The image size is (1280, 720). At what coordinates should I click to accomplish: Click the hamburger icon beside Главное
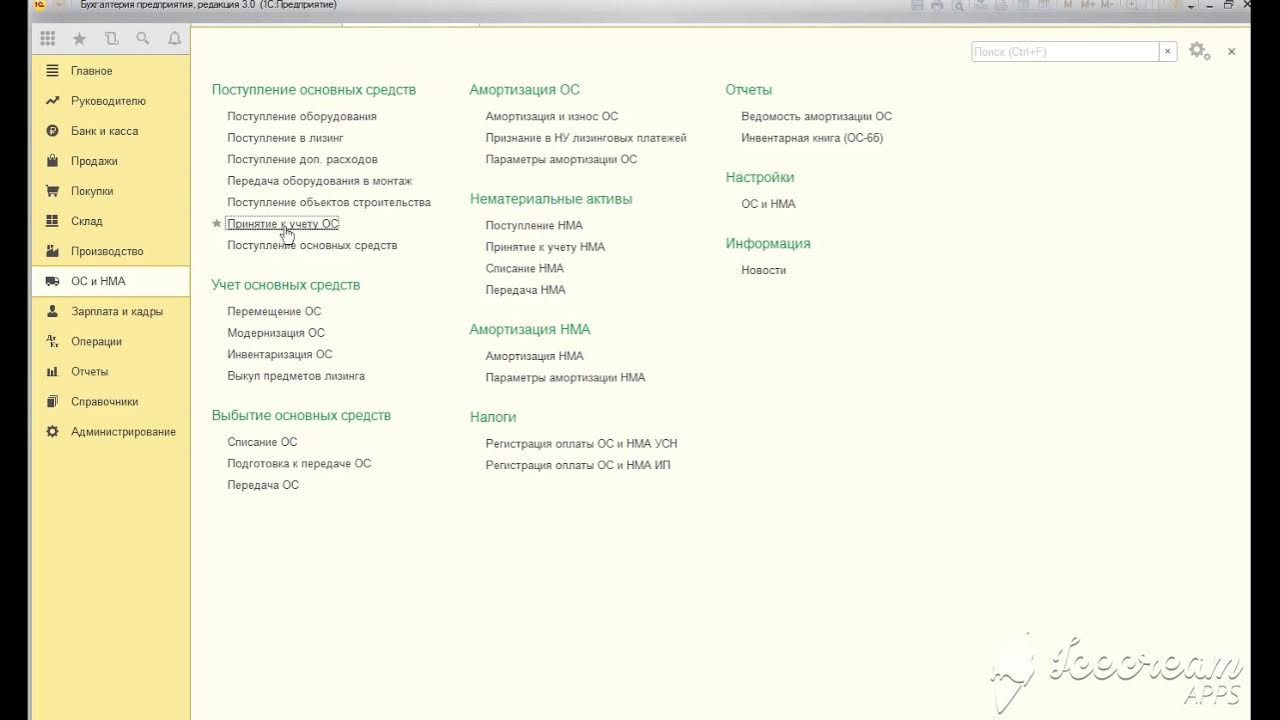[53, 71]
